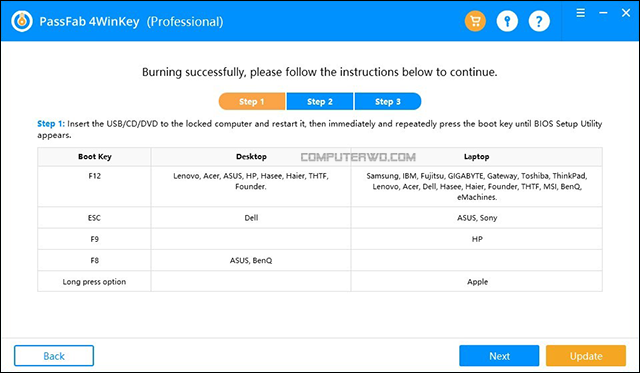Open the key registration icon

point(507,21)
